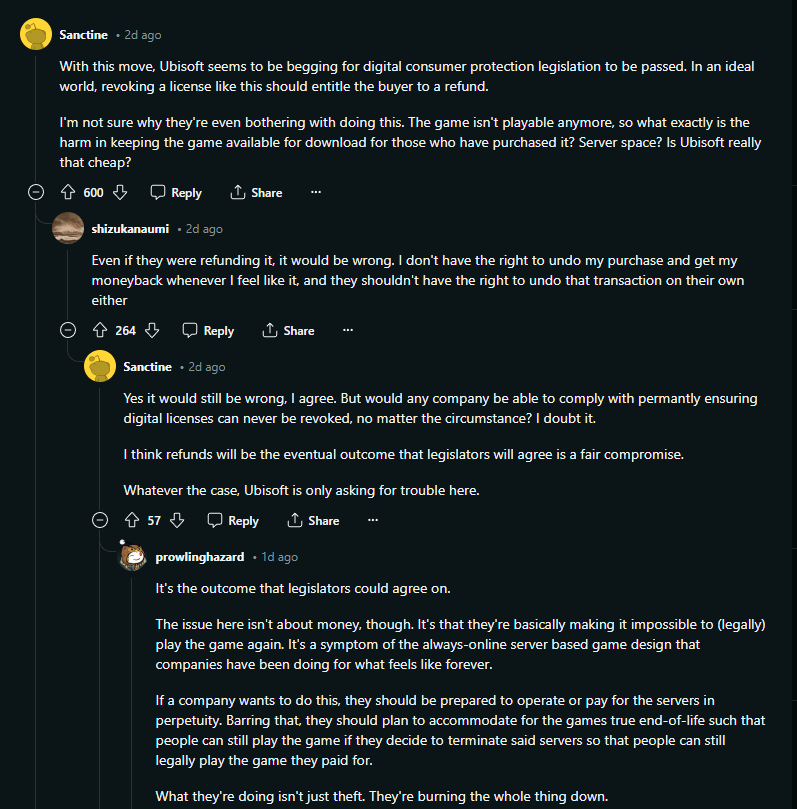Collapse Sanctine's top-level comment thread

[36, 192]
